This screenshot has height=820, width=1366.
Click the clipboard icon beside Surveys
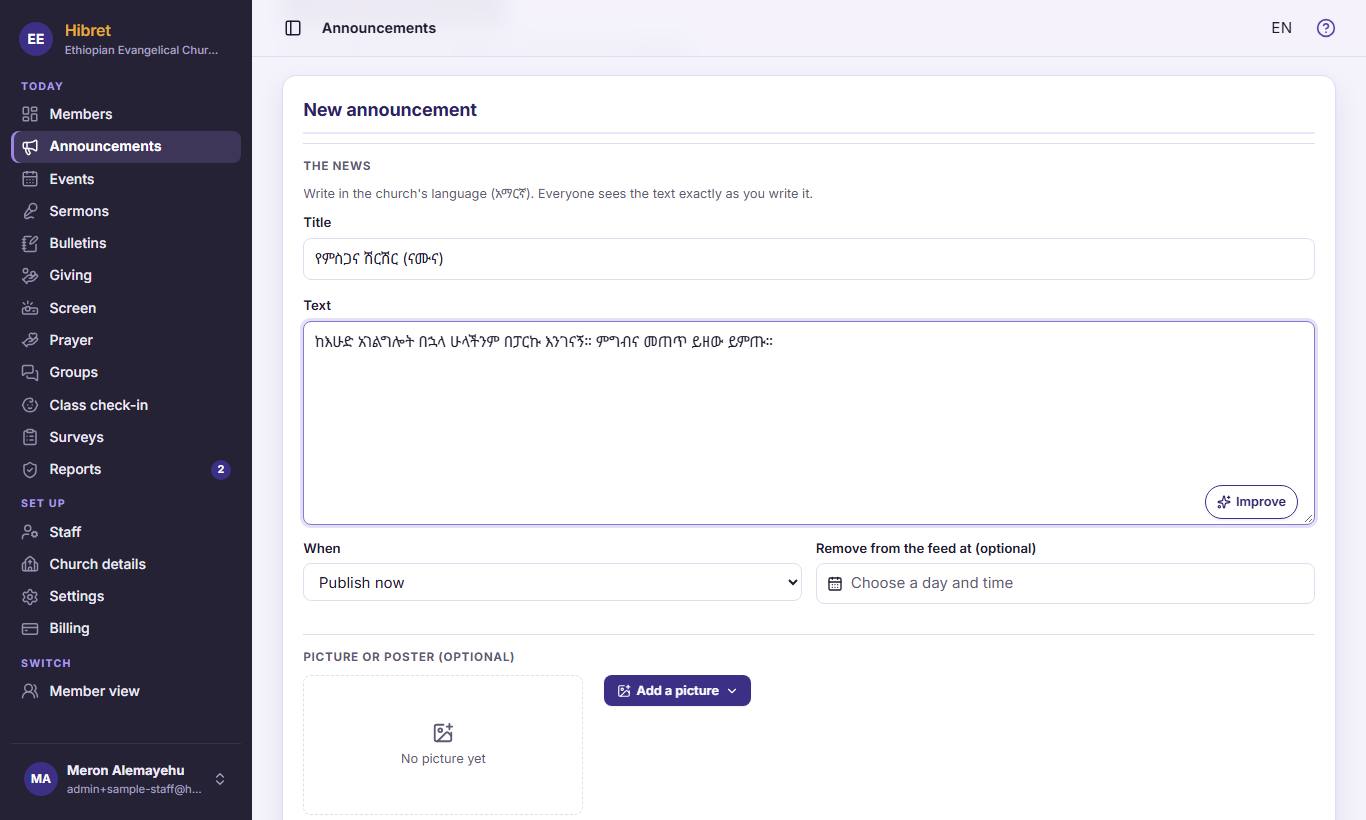pyautogui.click(x=30, y=437)
